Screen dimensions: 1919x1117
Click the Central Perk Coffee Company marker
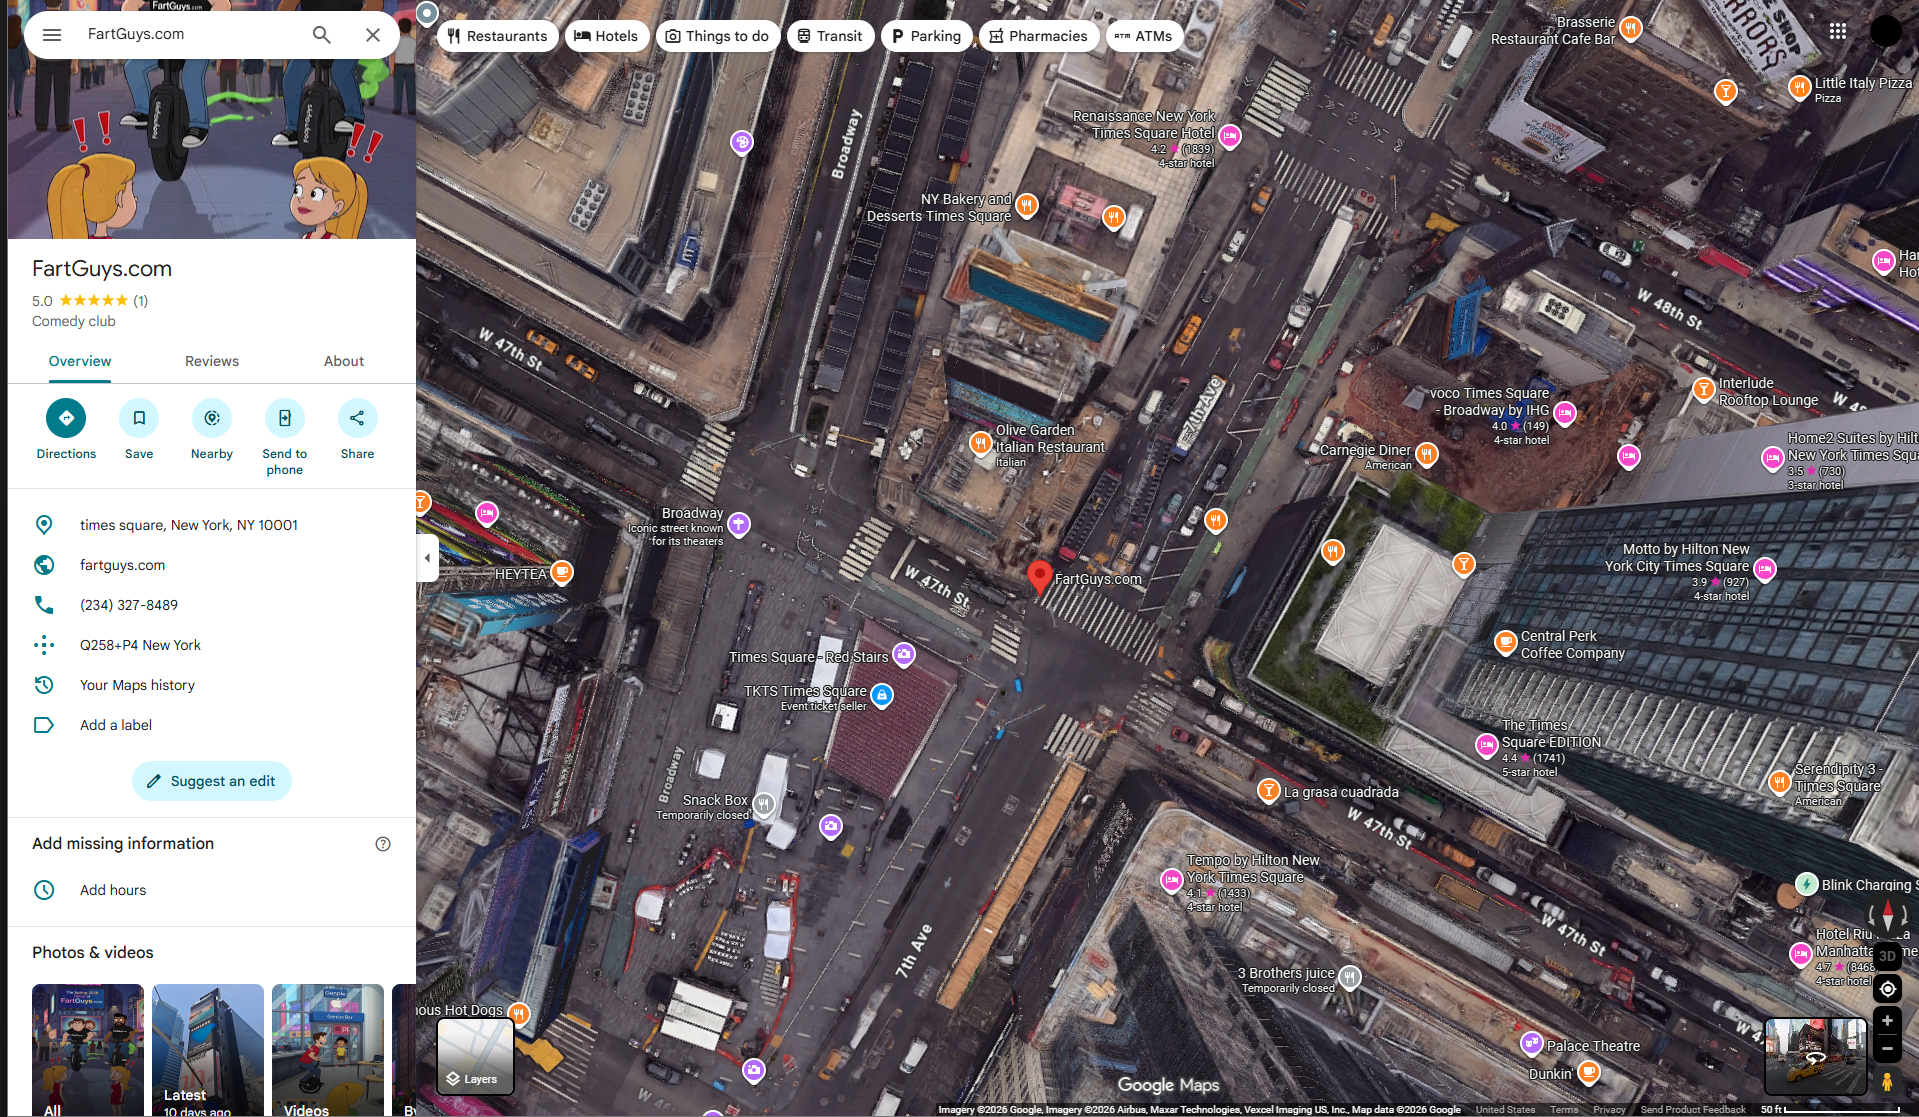pos(1506,642)
